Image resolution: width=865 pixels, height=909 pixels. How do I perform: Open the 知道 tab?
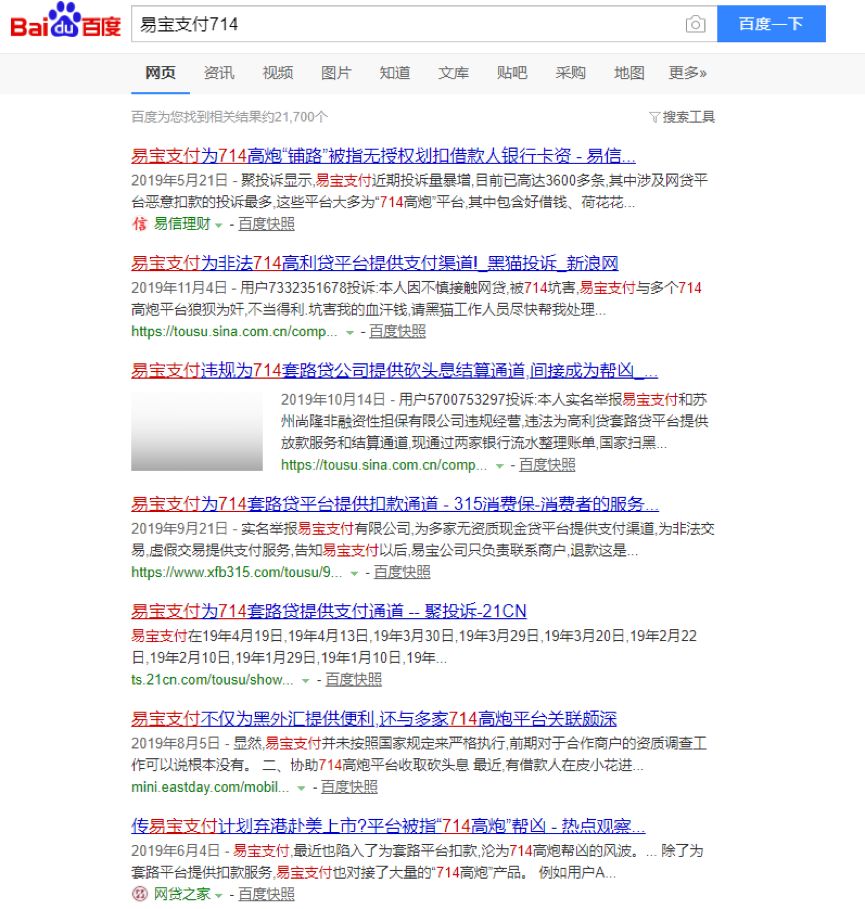coord(395,73)
